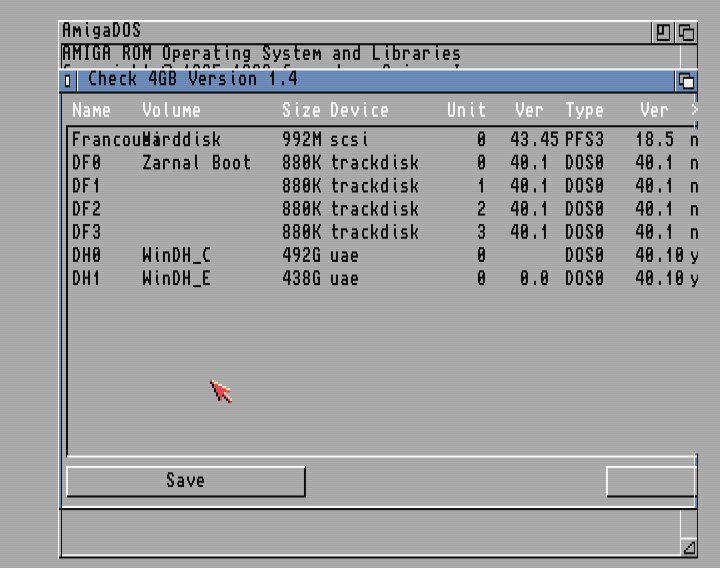Click the Type column header
Screen dimensions: 720x568
584,110
